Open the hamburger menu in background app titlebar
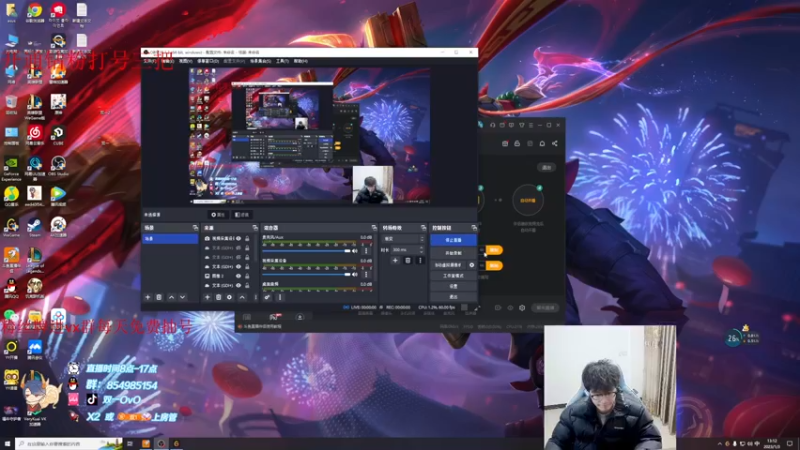 tap(531, 125)
